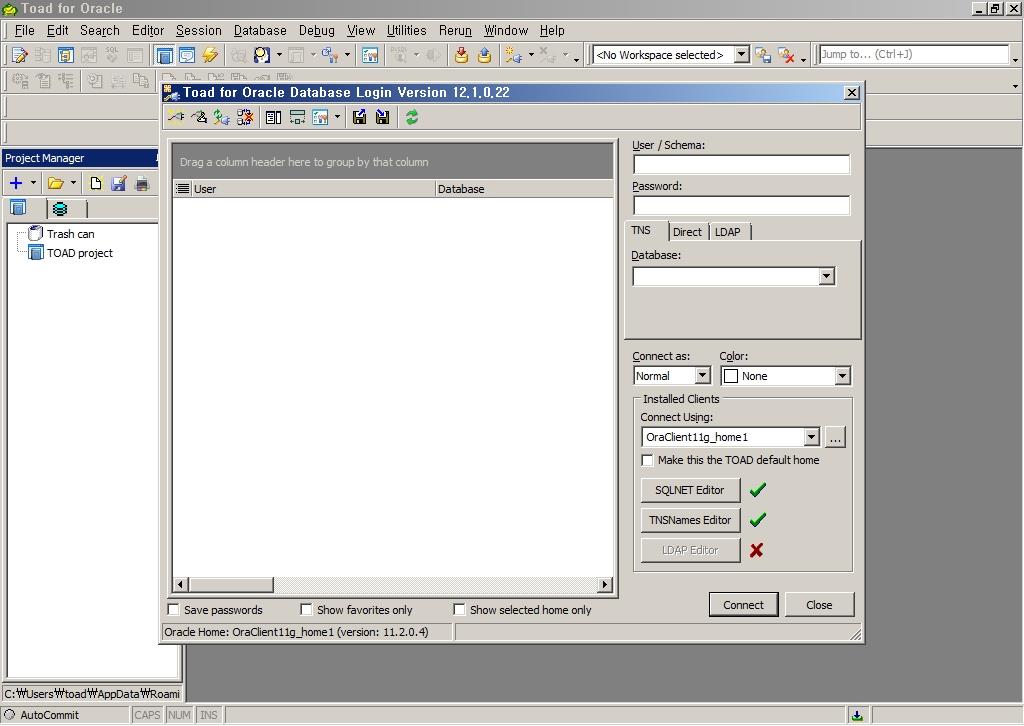Expand the Database dropdown list
The height and width of the screenshot is (726, 1024).
826,276
